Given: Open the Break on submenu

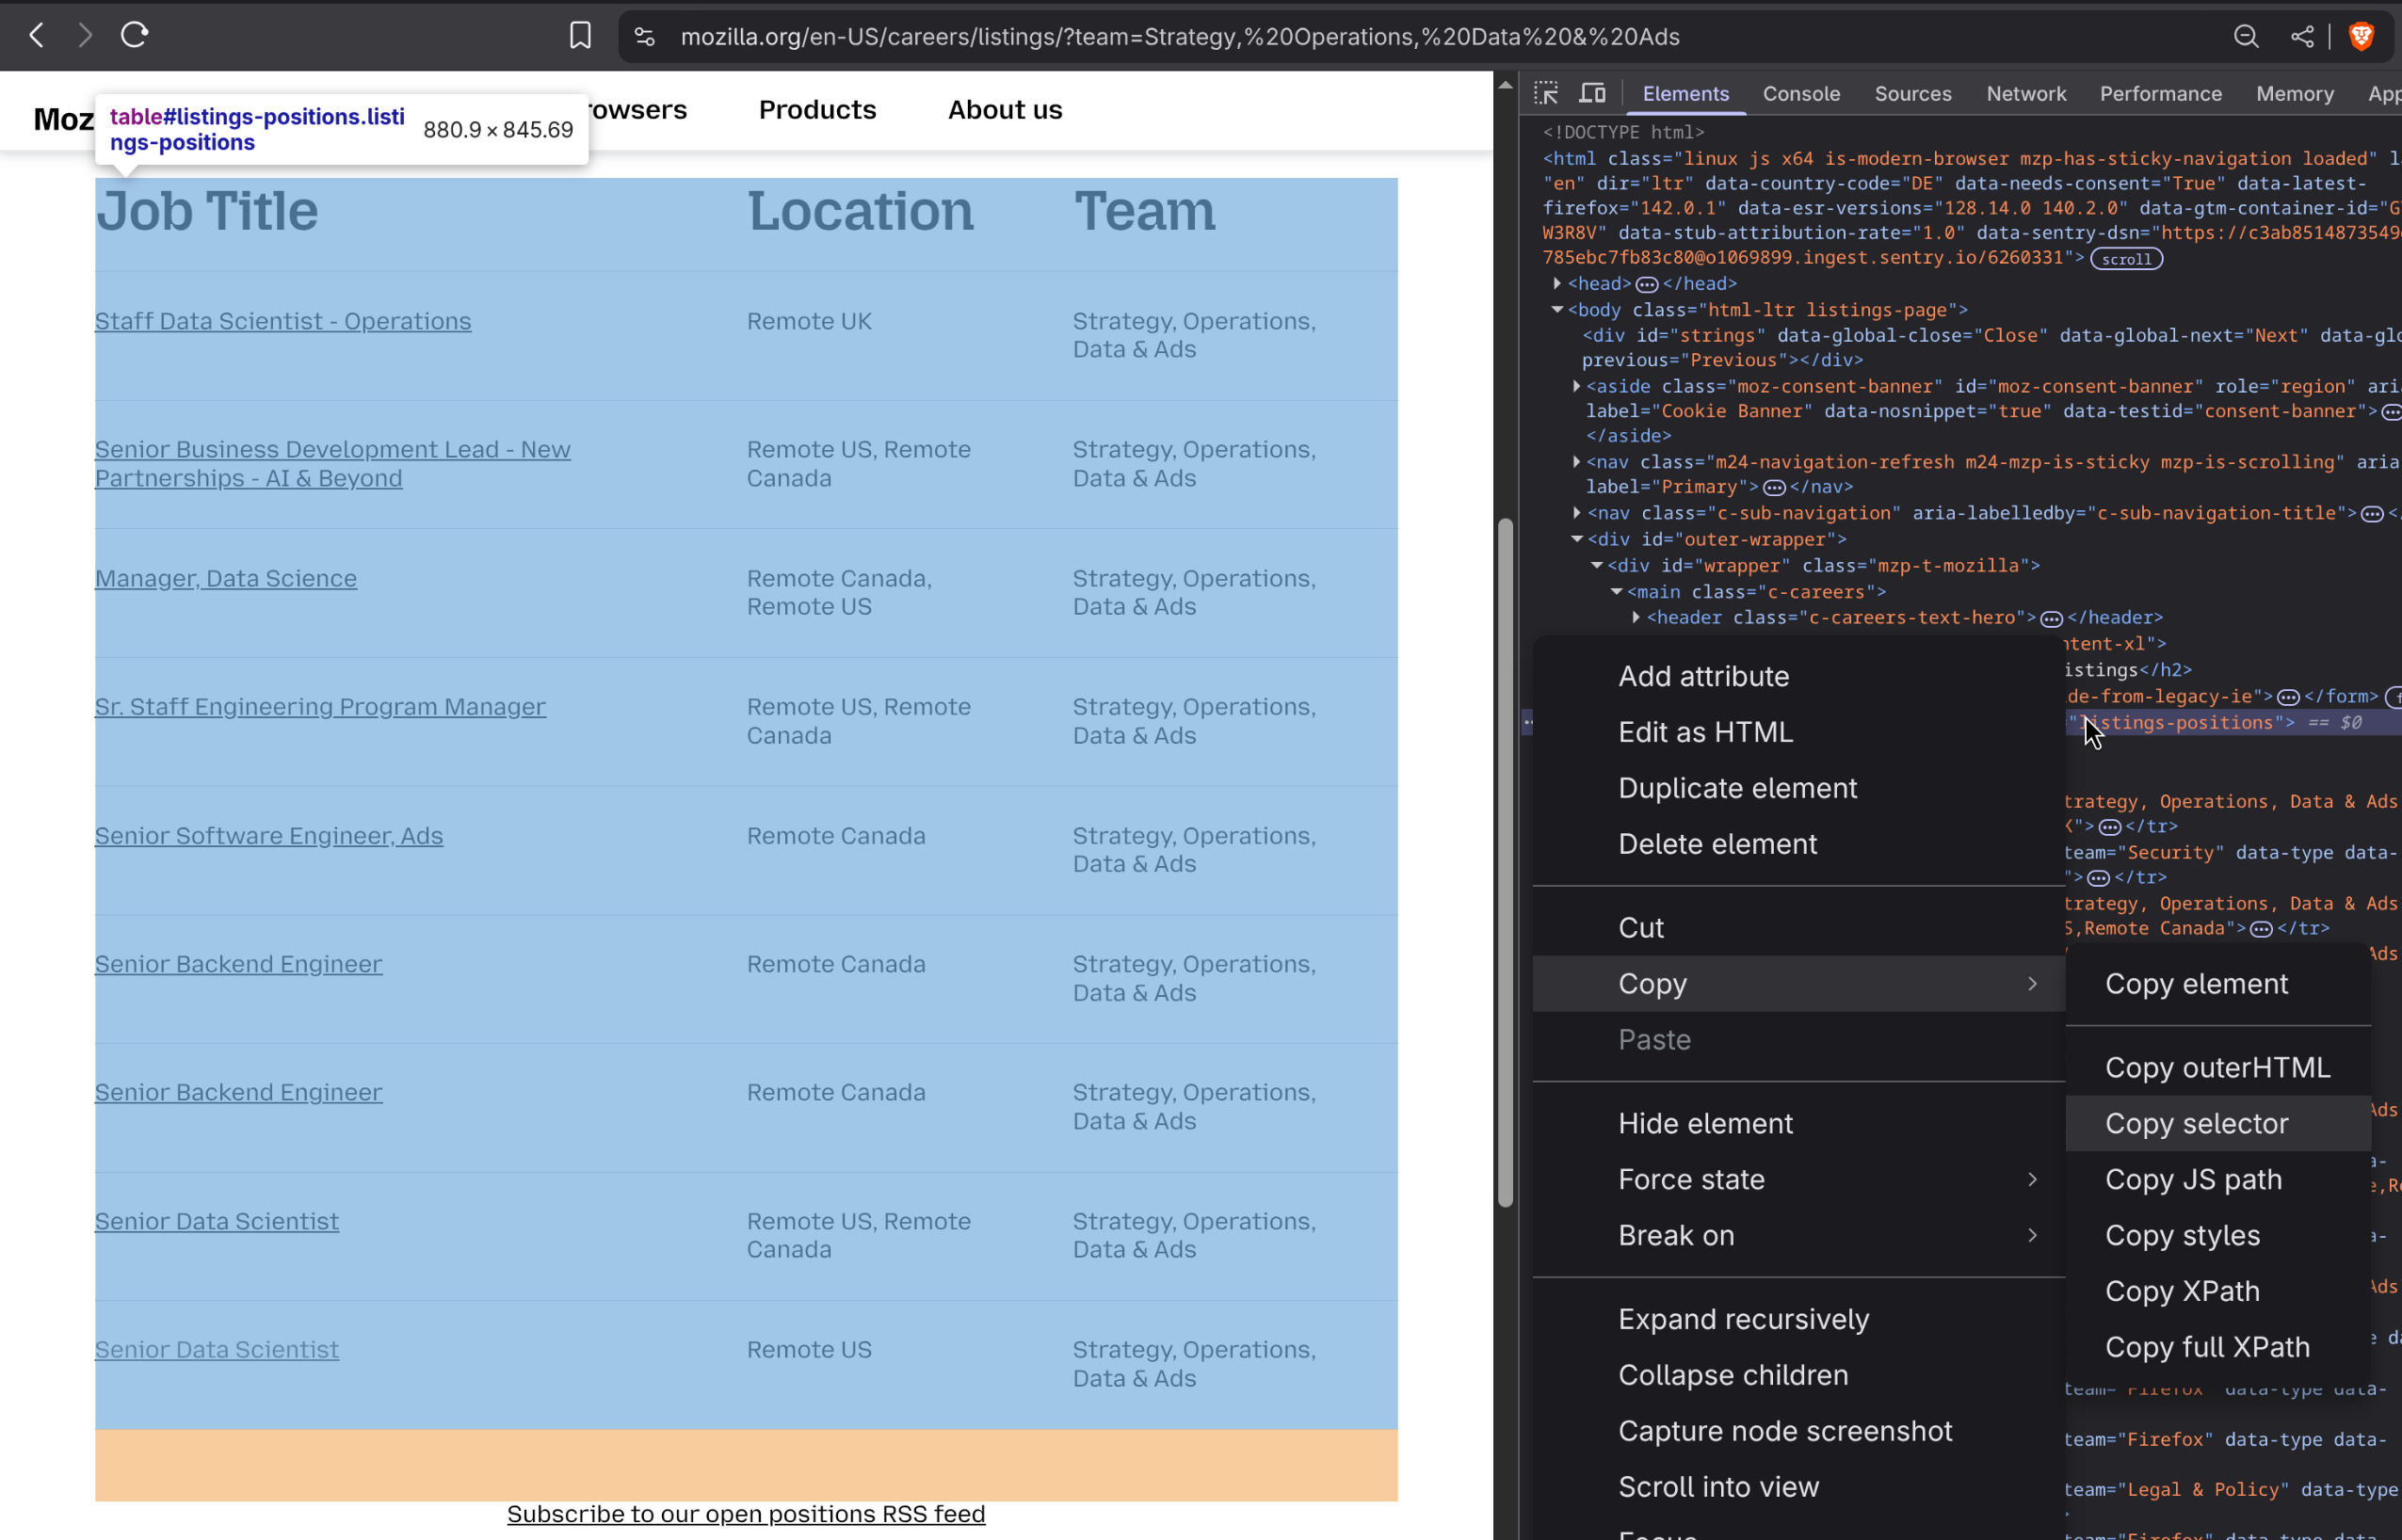Looking at the screenshot, I should click(1798, 1237).
